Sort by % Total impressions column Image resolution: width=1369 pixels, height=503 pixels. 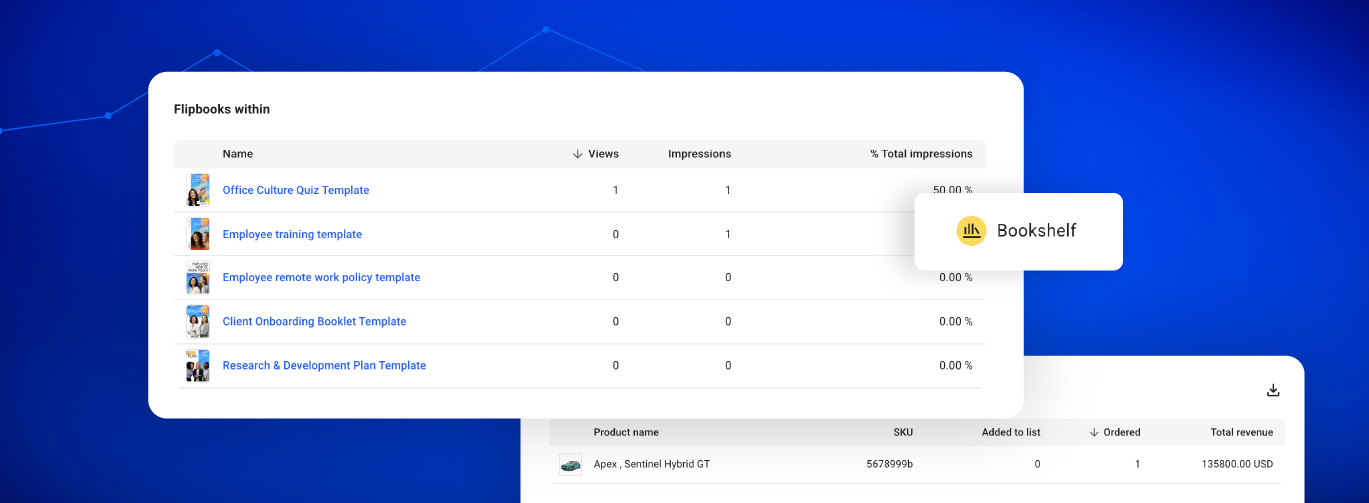pyautogui.click(x=920, y=154)
